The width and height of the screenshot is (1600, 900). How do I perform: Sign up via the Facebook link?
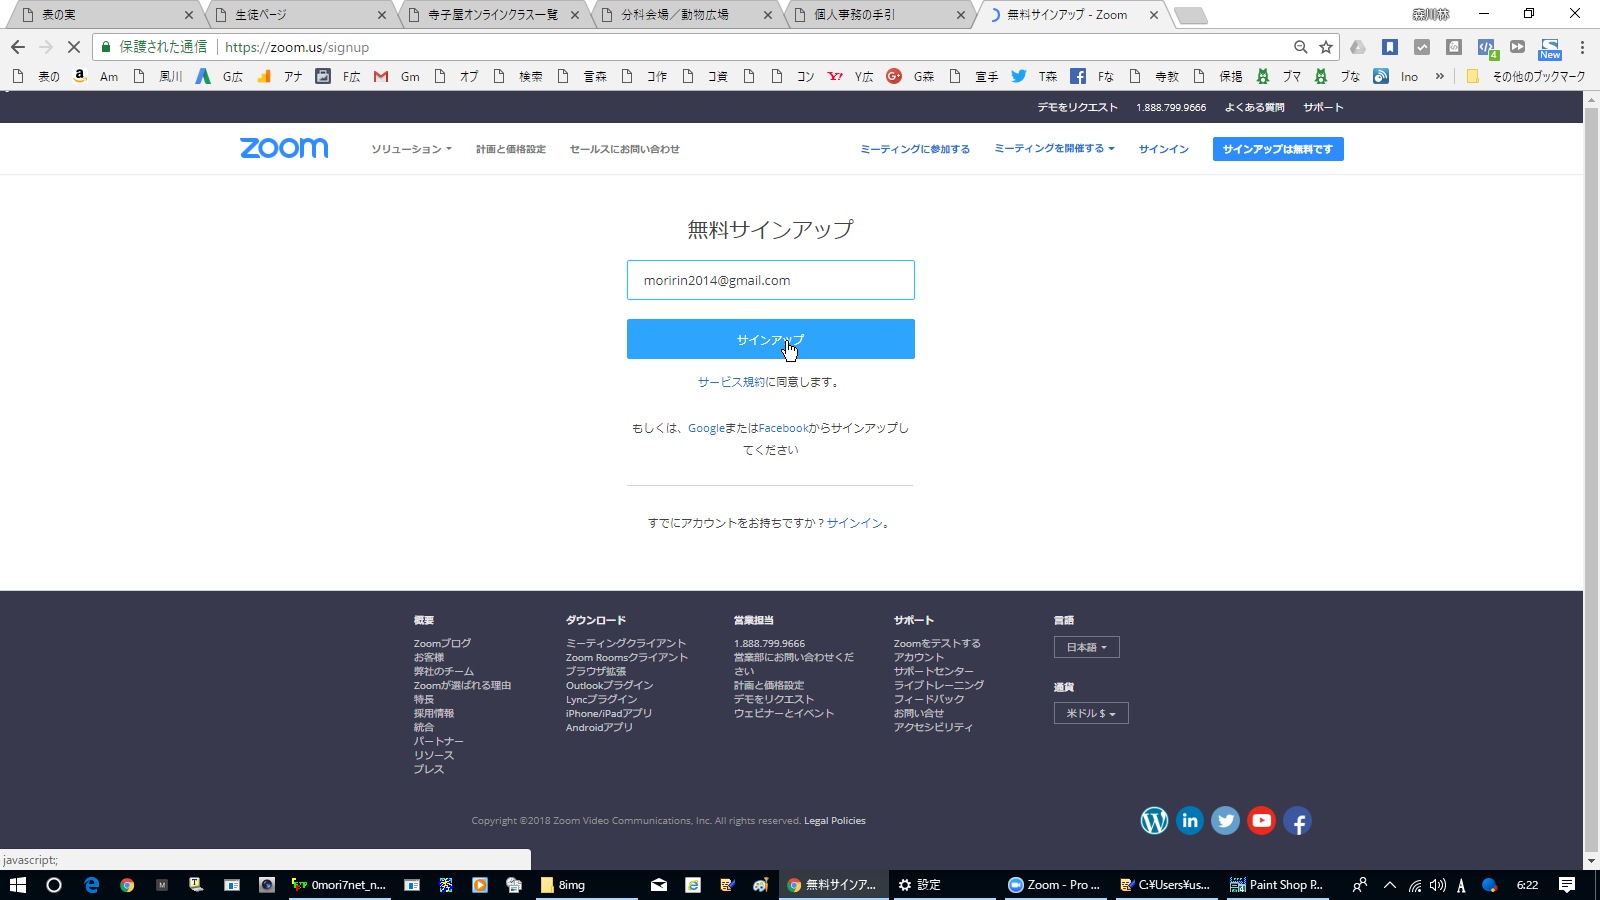pyautogui.click(x=783, y=428)
